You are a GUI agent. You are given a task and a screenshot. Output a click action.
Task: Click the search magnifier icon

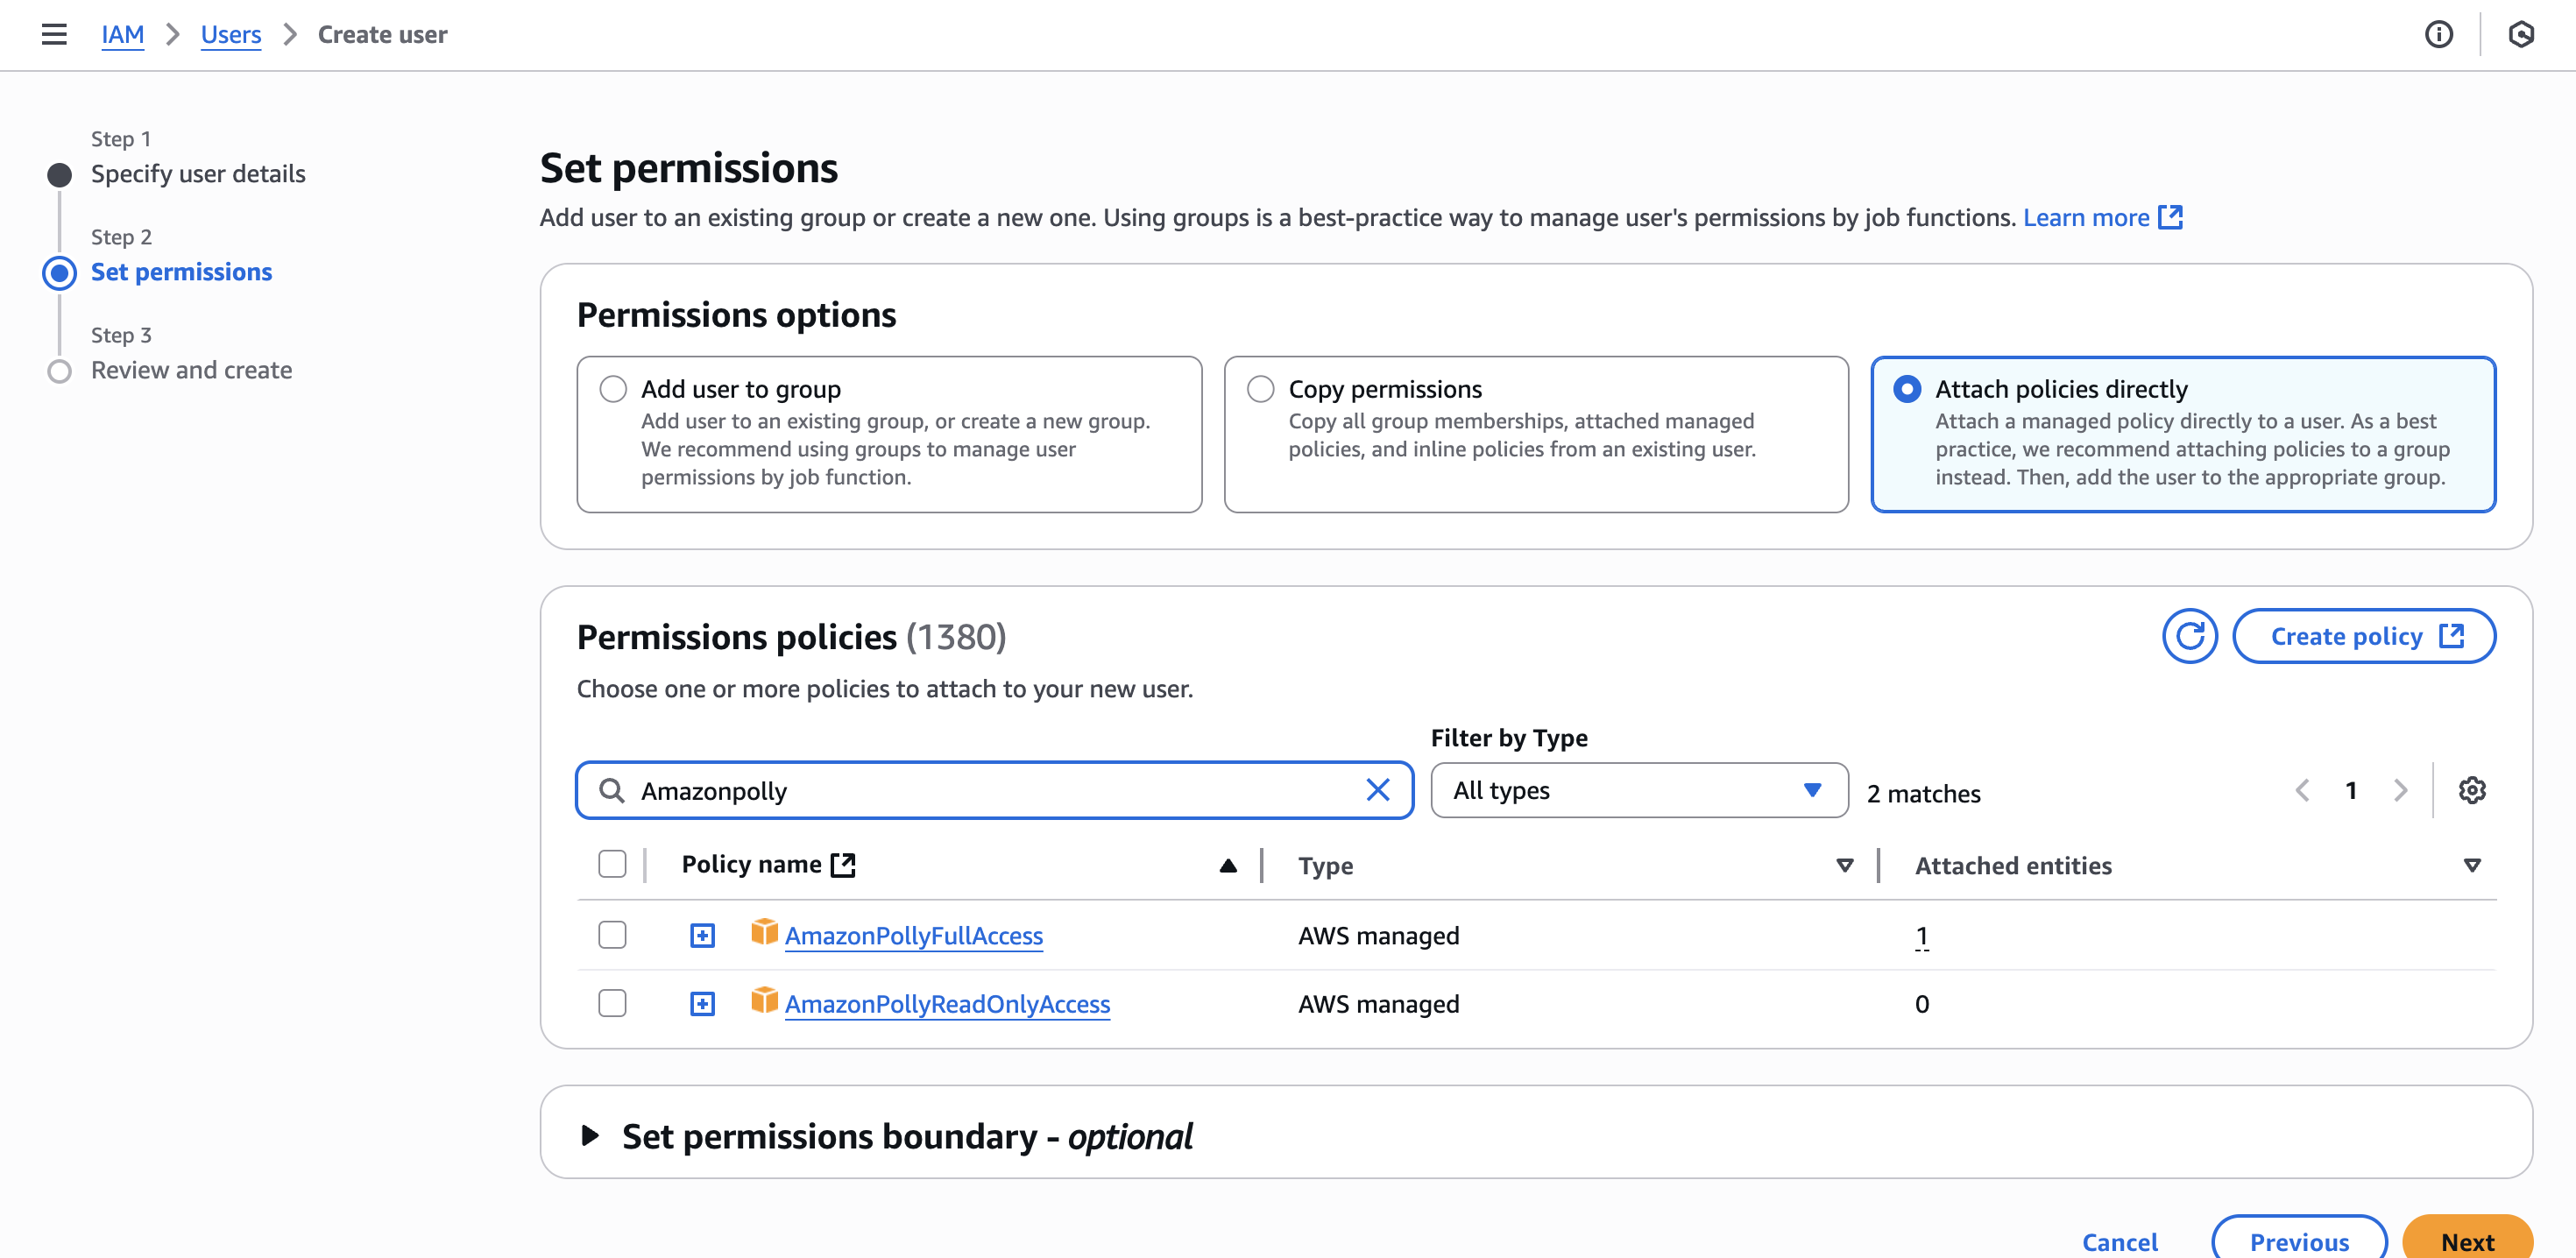[611, 790]
